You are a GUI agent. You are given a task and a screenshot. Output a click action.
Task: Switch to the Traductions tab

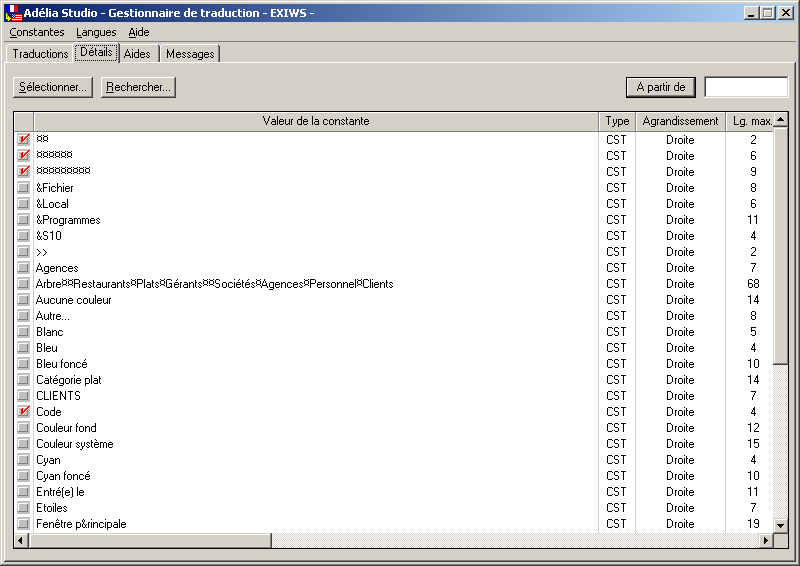pyautogui.click(x=40, y=54)
